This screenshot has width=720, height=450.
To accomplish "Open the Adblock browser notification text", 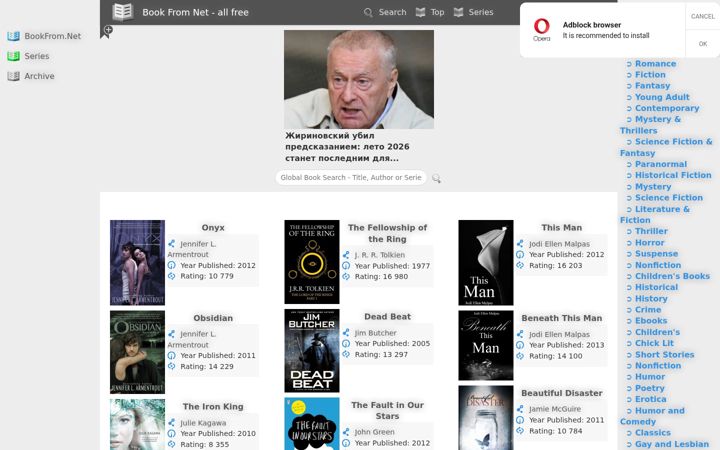I will (606, 30).
